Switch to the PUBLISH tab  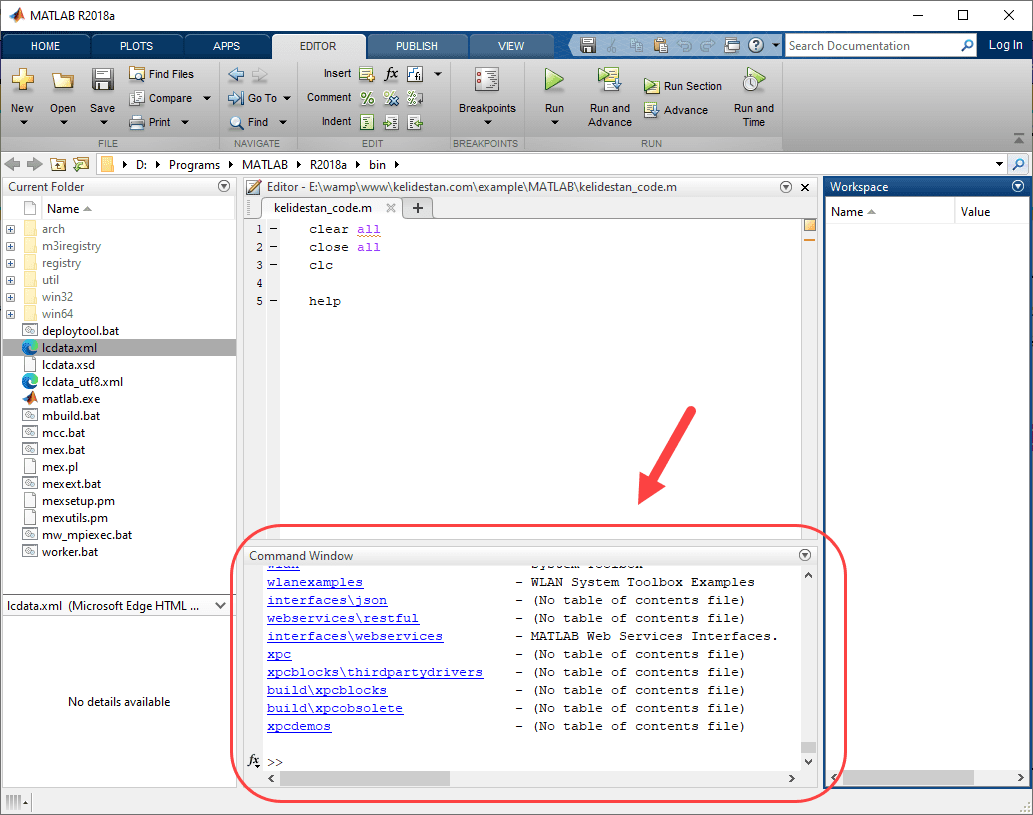(416, 46)
